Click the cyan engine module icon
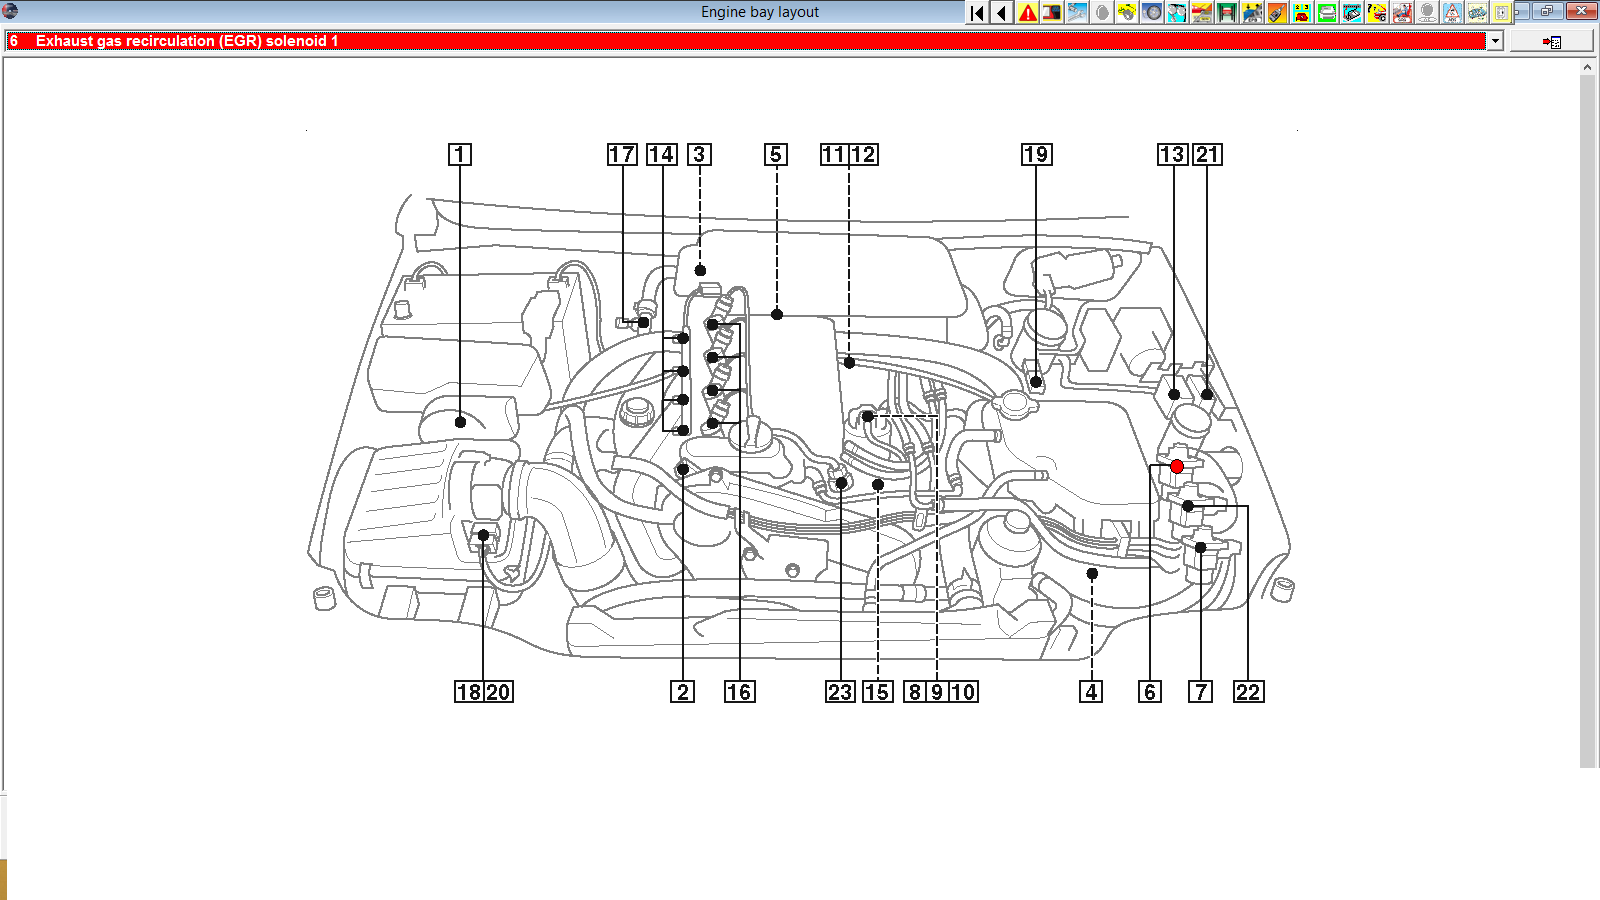The height and width of the screenshot is (900, 1600). coord(1352,13)
